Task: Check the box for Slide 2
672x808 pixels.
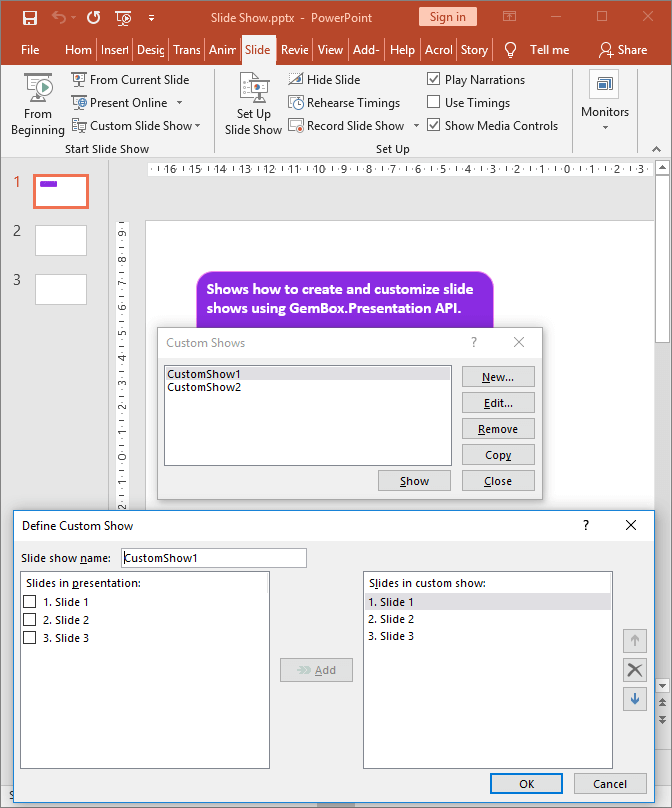Action: [x=30, y=620]
